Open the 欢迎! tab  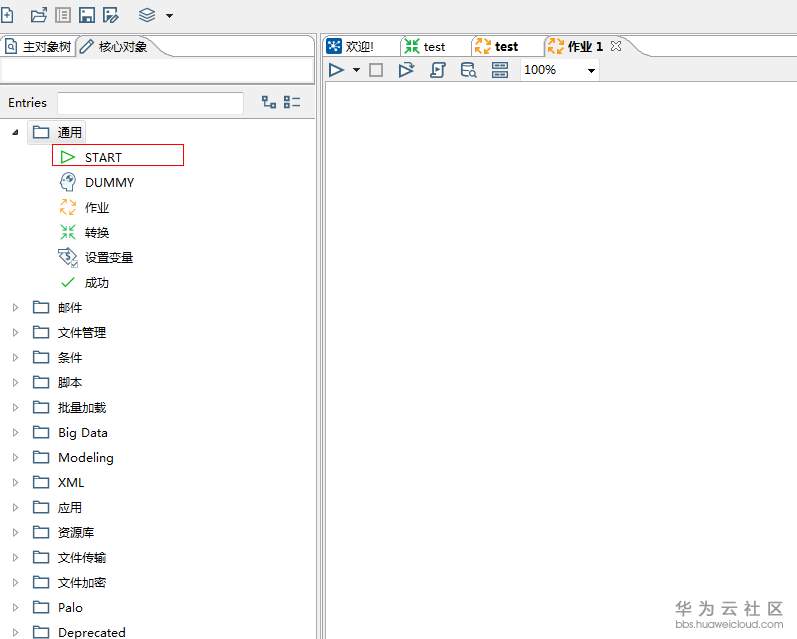(x=350, y=47)
